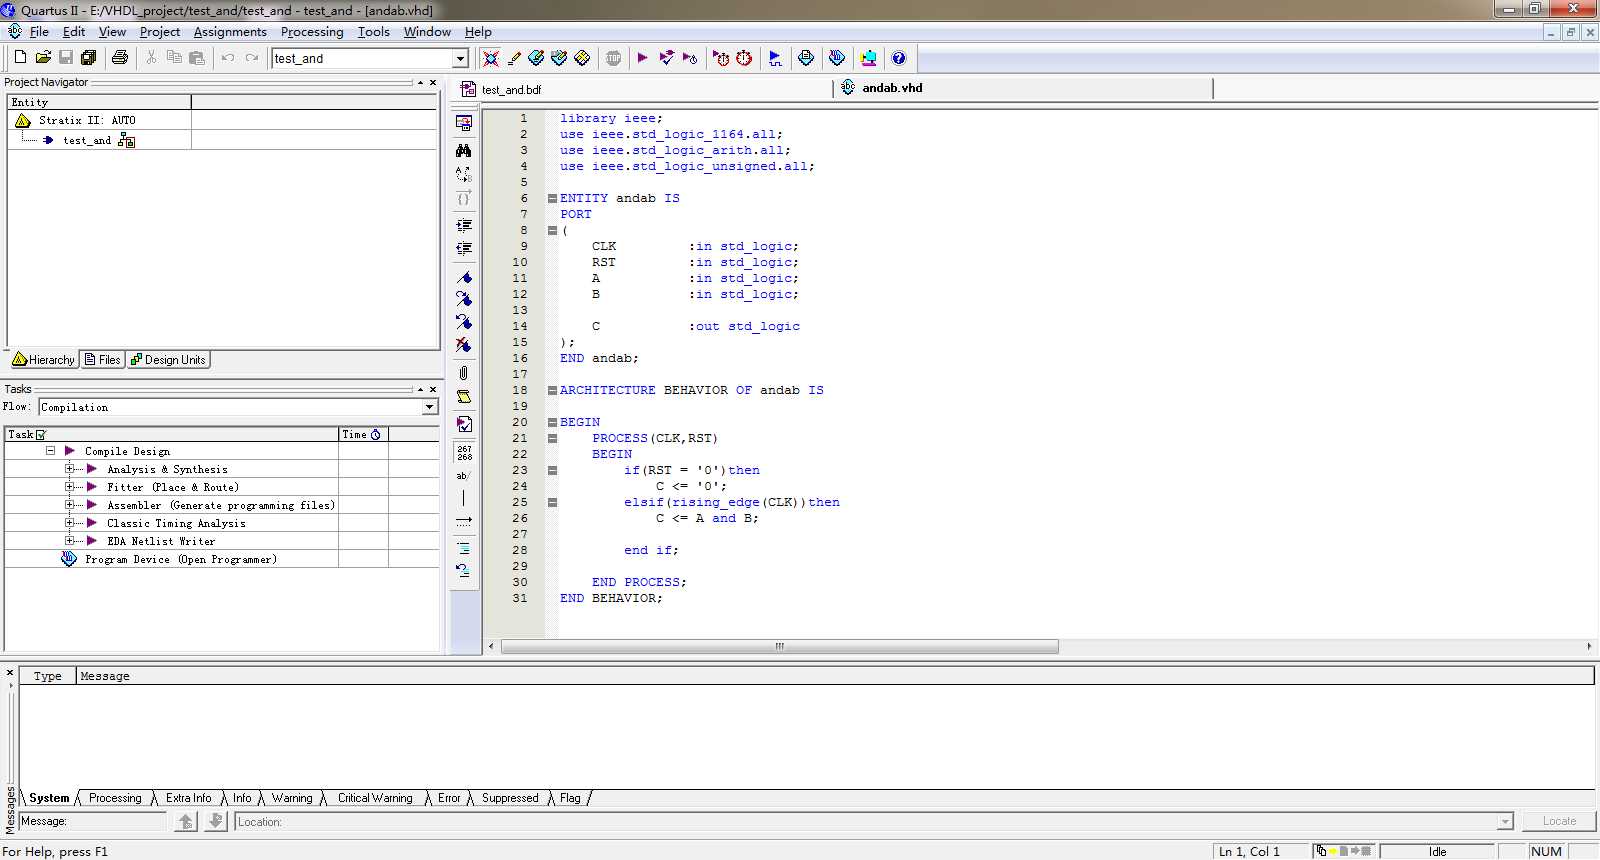Click the Undo arrow icon

pyautogui.click(x=228, y=58)
